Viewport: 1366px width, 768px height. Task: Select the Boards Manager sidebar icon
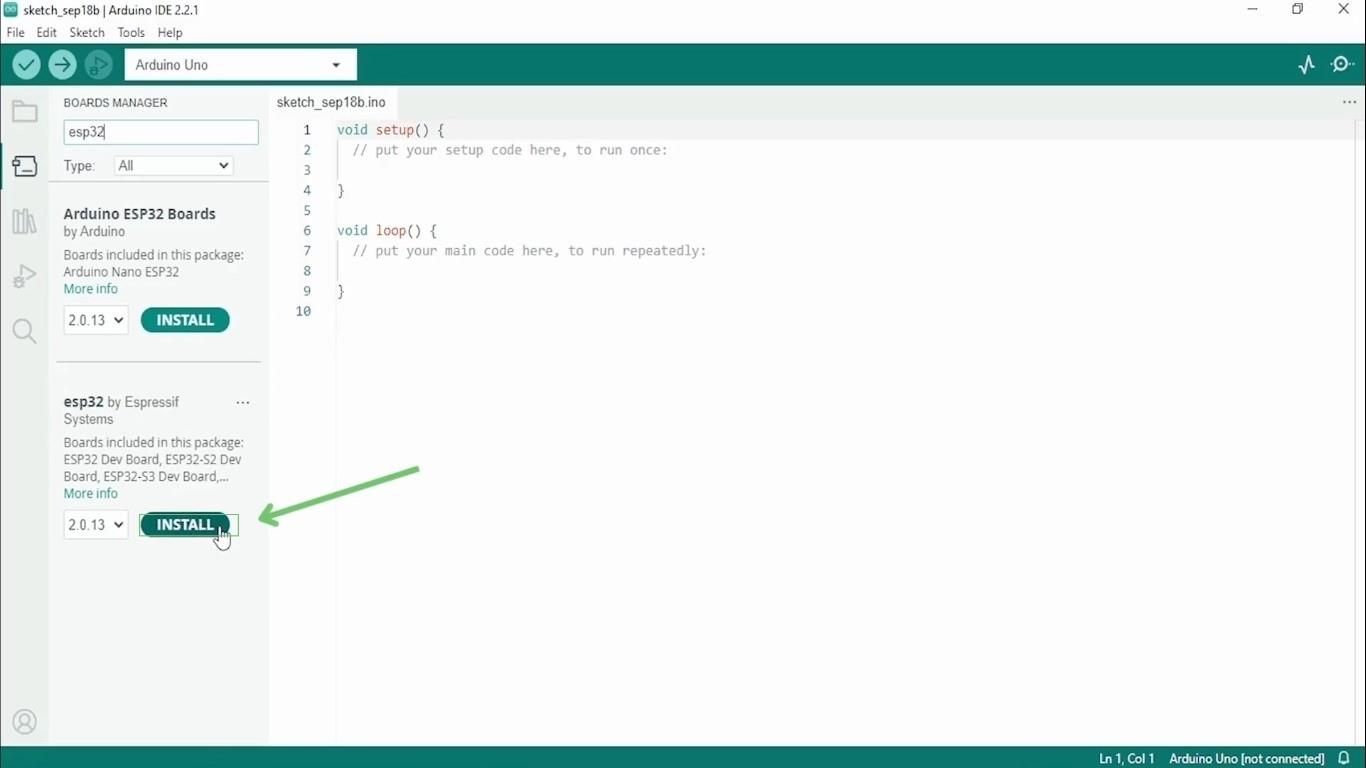click(x=24, y=166)
